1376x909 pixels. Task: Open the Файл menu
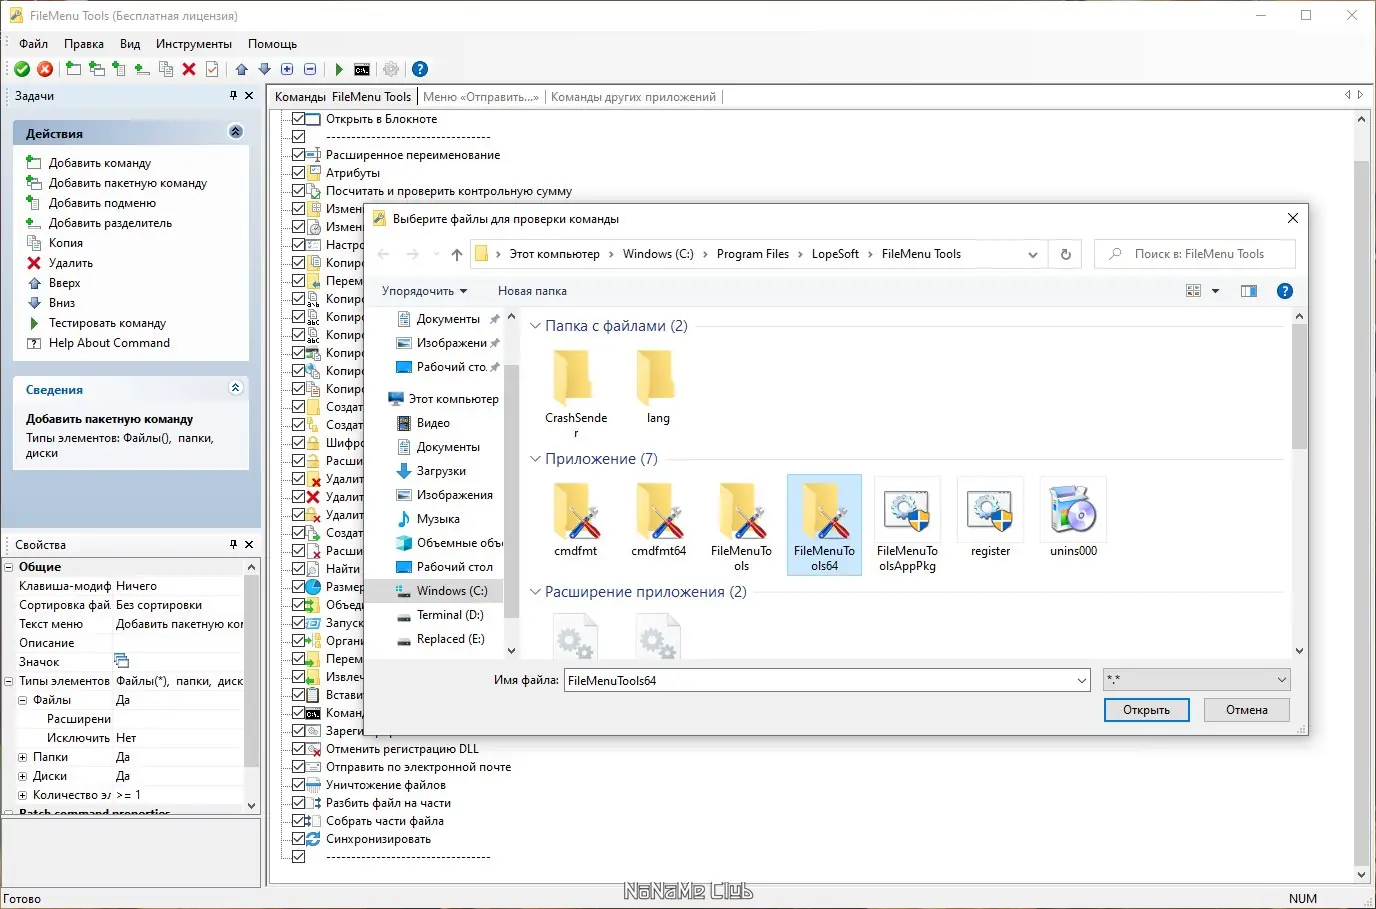tap(33, 44)
